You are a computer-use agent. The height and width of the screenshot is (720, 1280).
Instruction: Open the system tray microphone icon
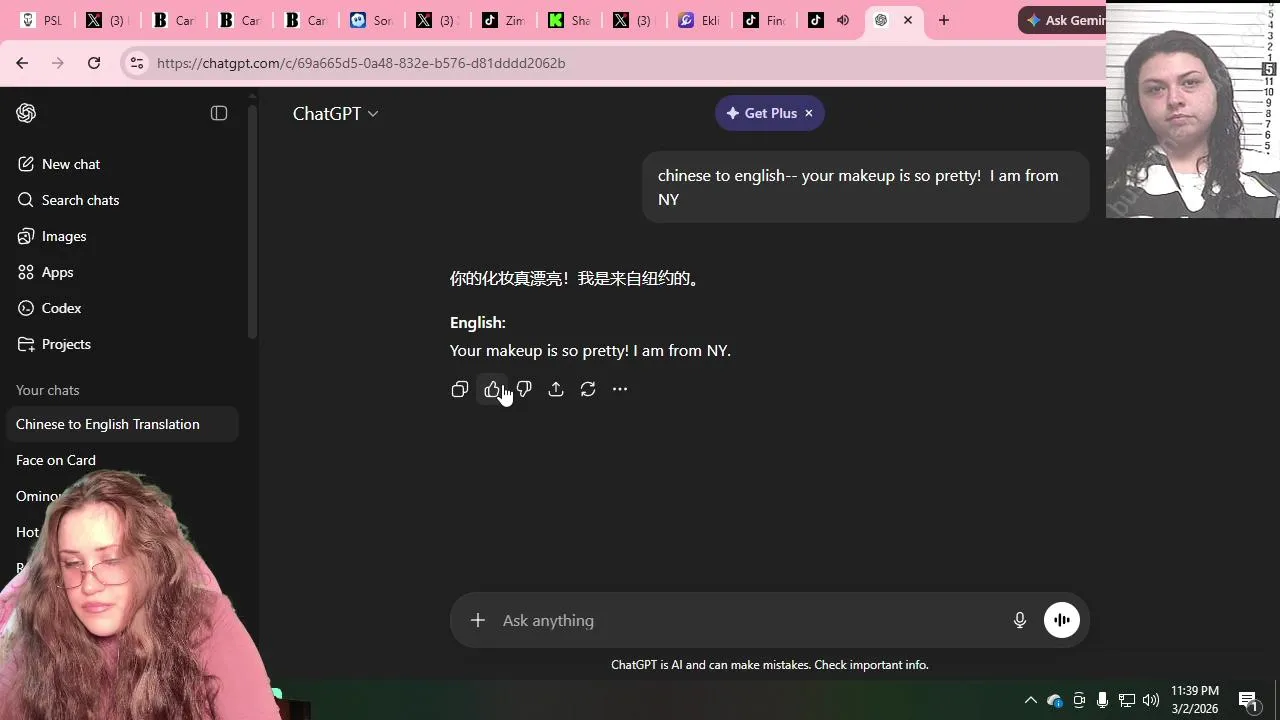coord(1102,700)
